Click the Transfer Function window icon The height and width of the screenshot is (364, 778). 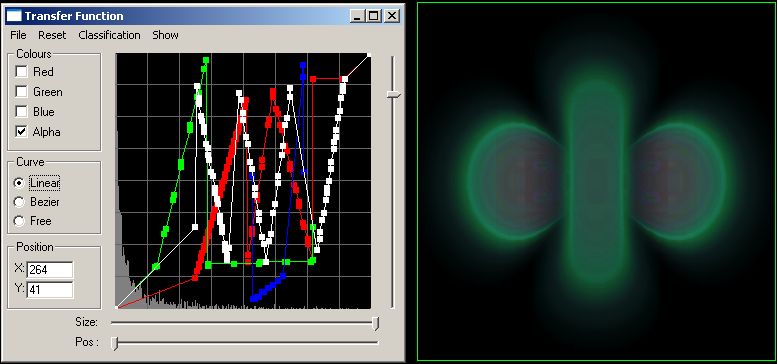click(x=14, y=16)
